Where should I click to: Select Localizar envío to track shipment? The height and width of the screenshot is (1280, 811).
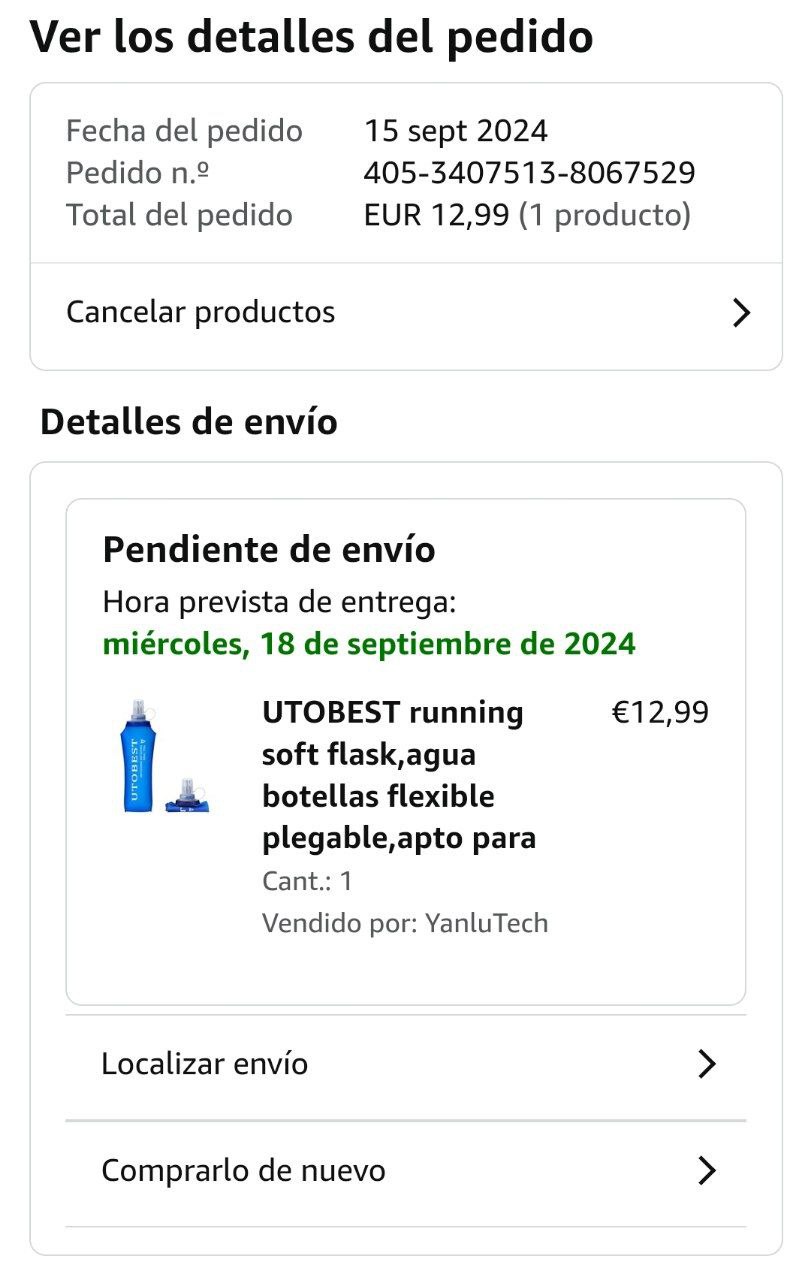[205, 1063]
